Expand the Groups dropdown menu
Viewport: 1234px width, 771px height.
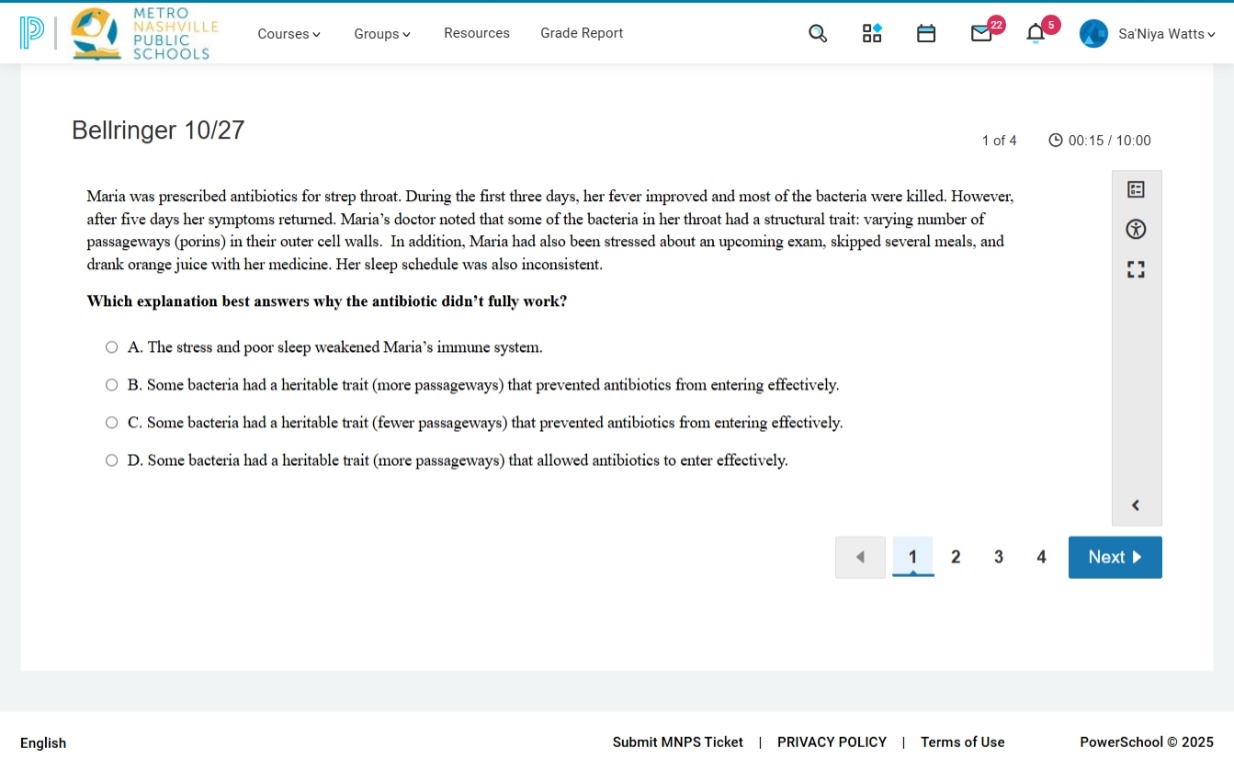tap(382, 34)
